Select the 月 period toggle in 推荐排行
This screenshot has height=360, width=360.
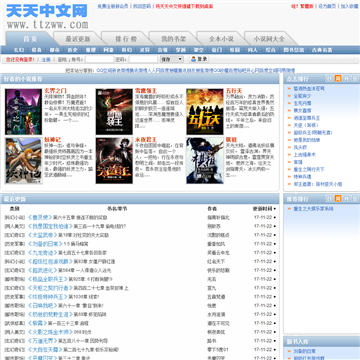click(347, 199)
